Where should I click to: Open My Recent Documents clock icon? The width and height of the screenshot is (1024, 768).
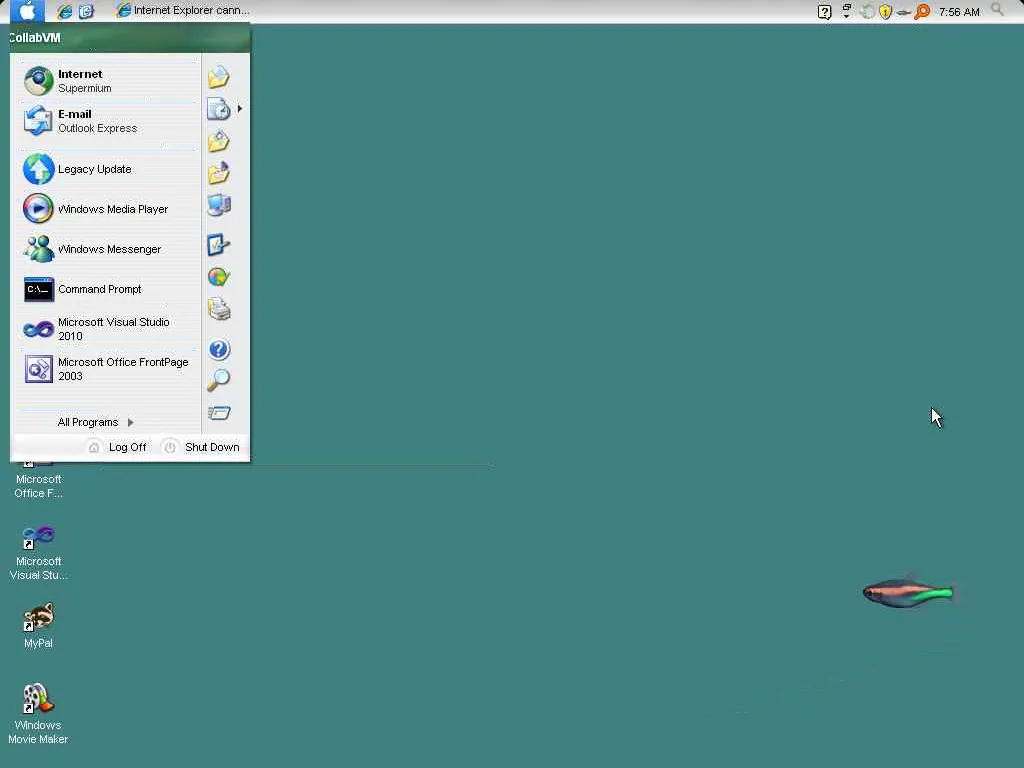tap(219, 109)
